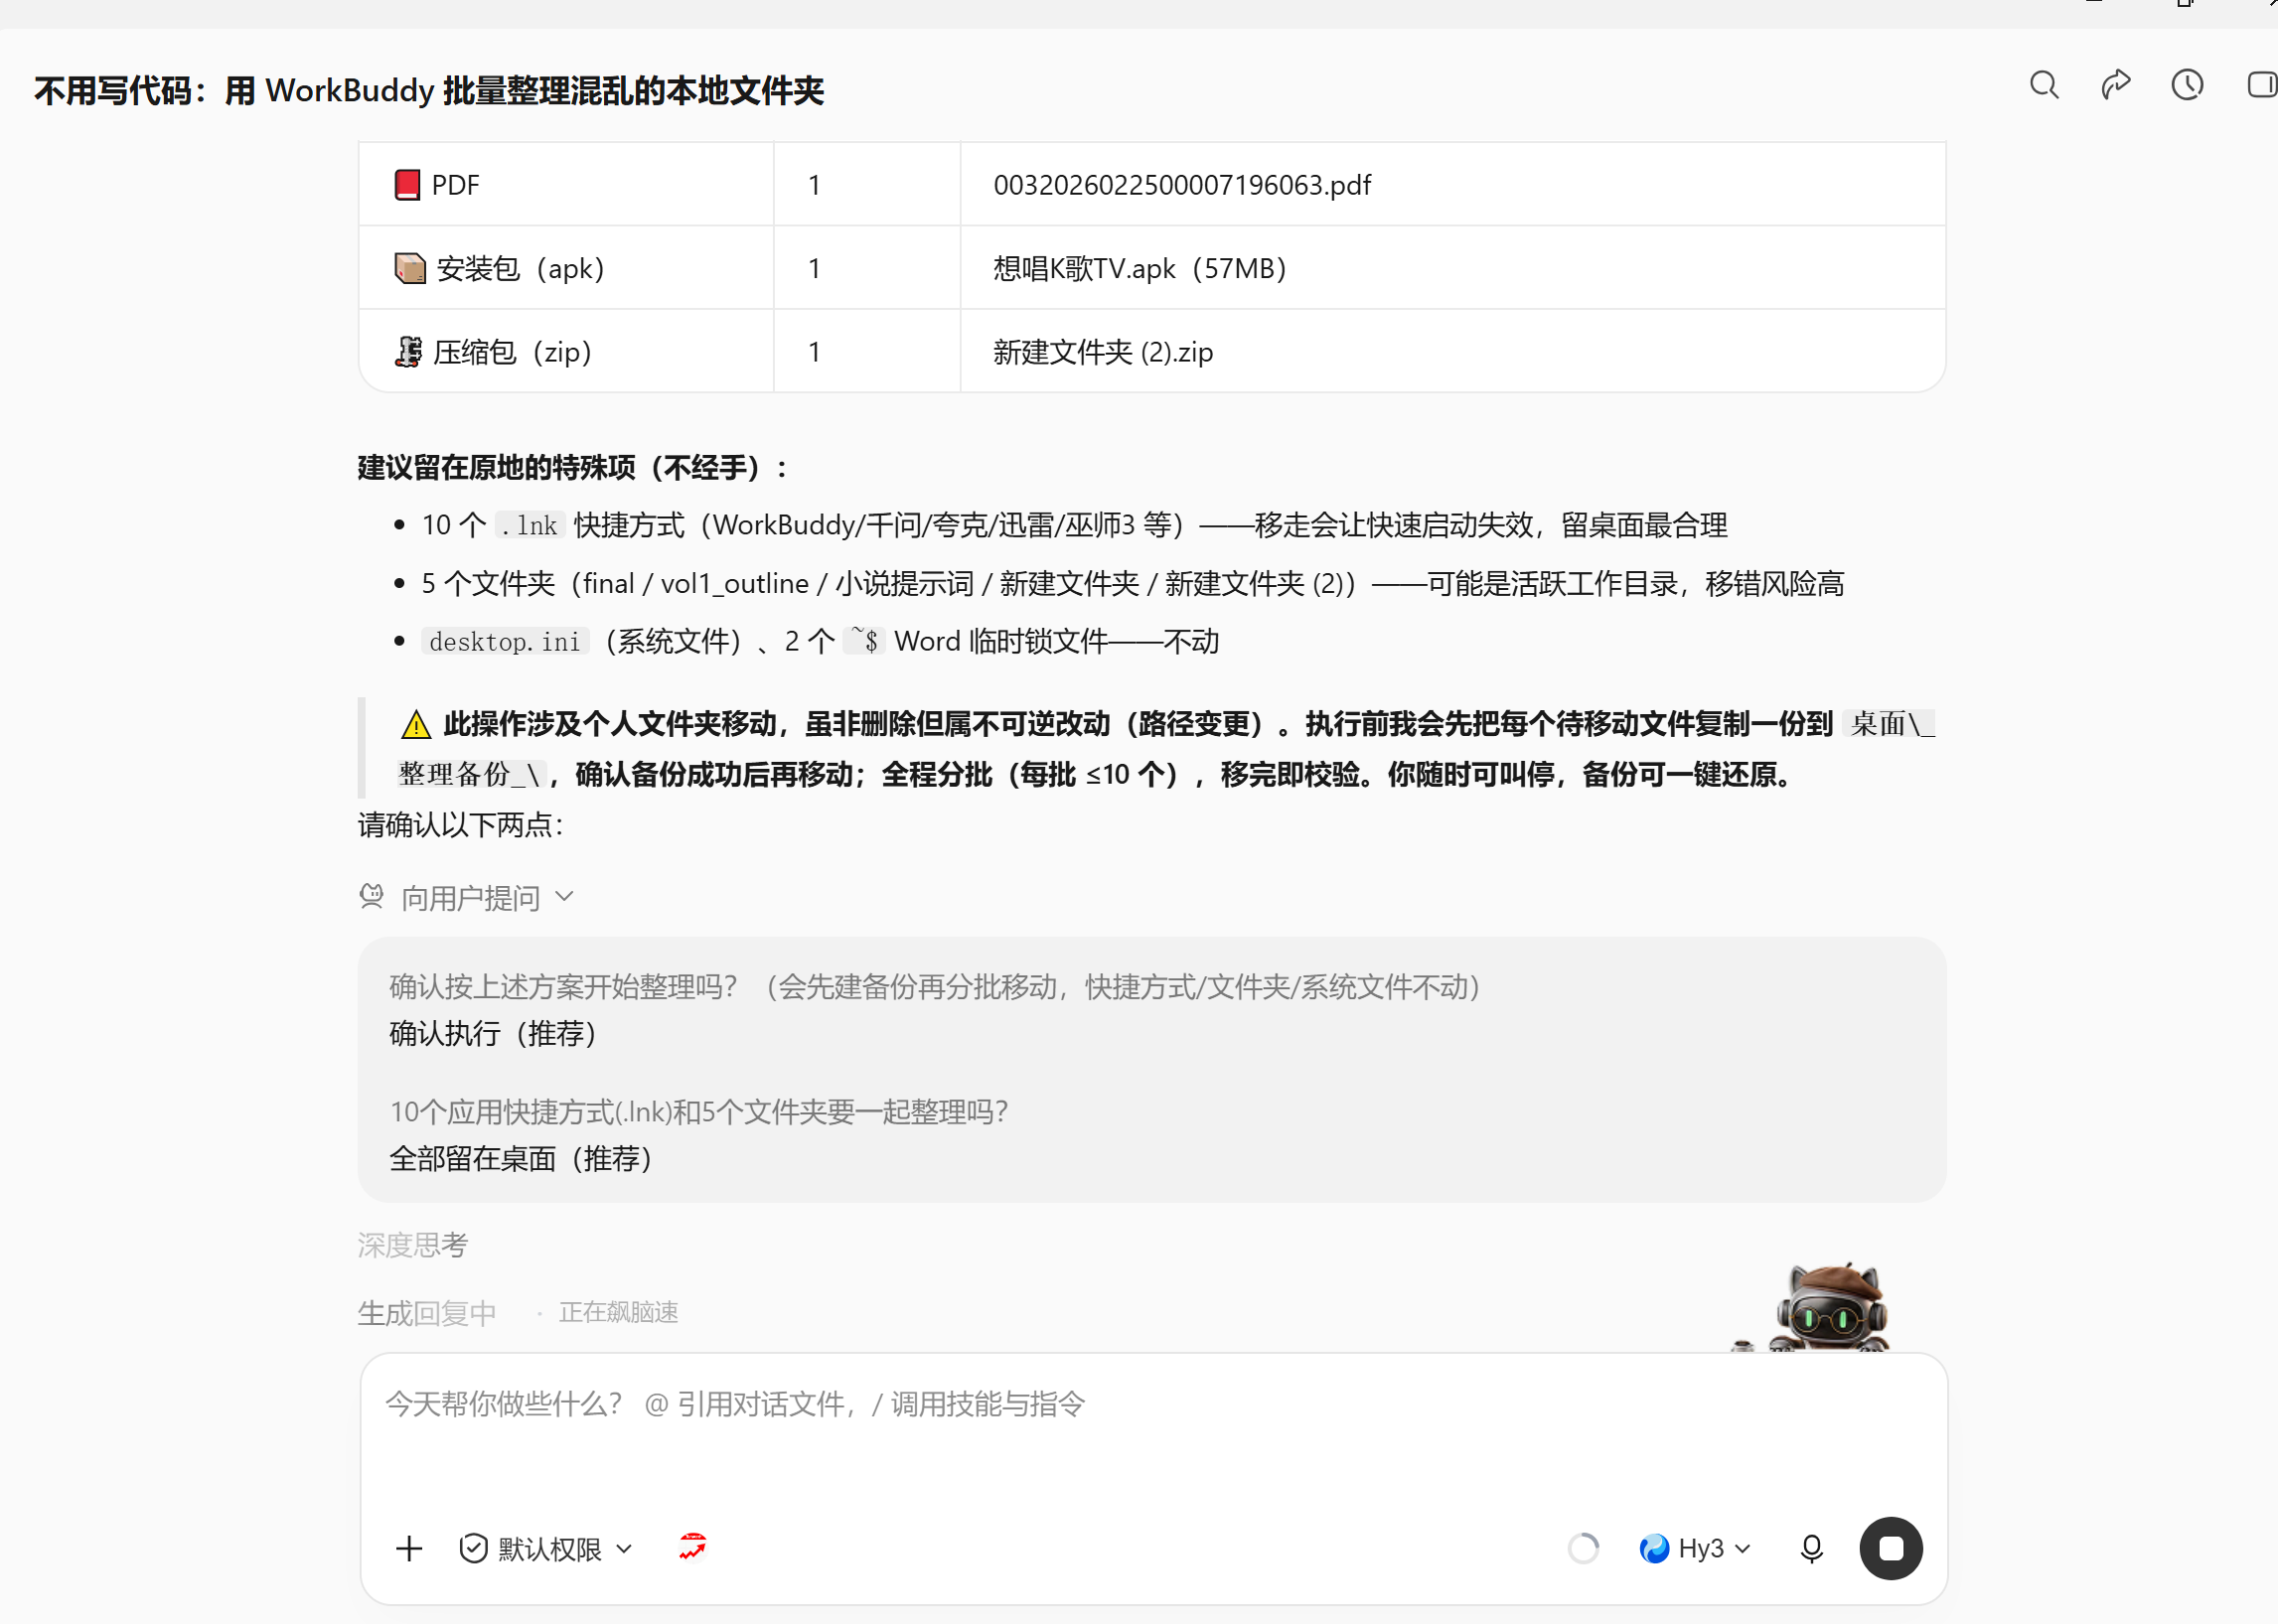This screenshot has width=2278, height=1624.
Task: Open the search icon in the header
Action: point(2043,86)
